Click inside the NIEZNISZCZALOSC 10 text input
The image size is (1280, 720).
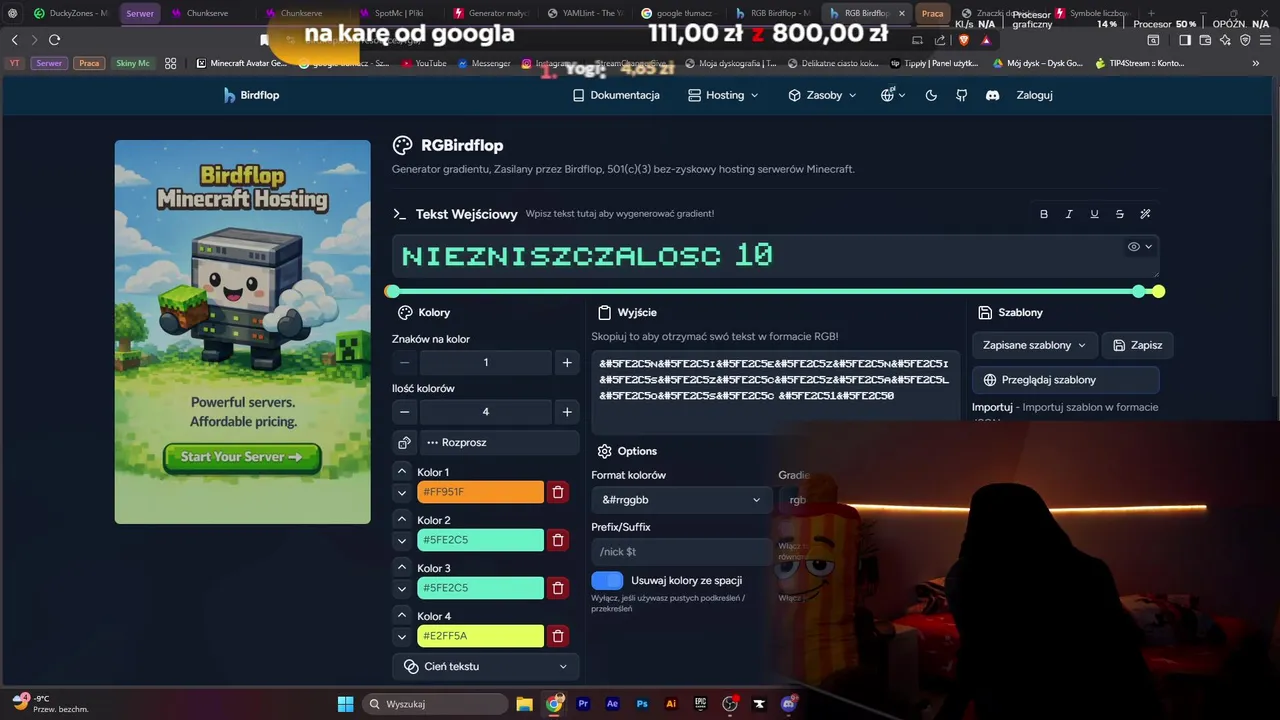coord(775,256)
